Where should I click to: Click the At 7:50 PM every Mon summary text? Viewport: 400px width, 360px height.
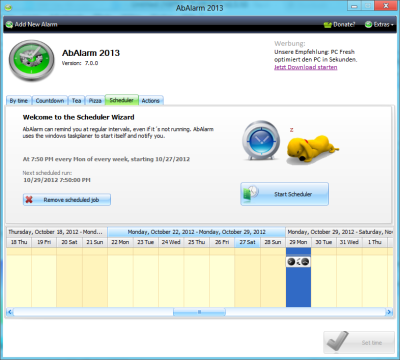[x=106, y=159]
